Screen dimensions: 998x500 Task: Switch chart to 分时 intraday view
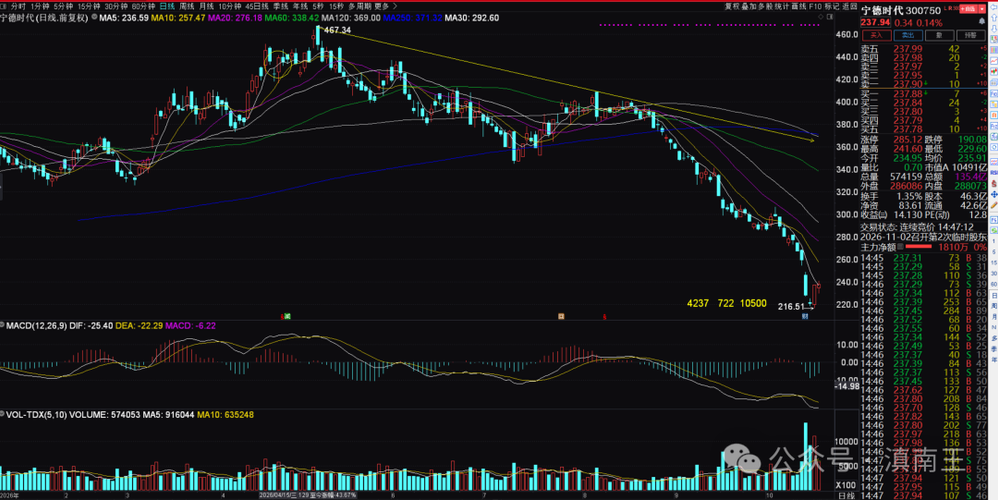18,6
